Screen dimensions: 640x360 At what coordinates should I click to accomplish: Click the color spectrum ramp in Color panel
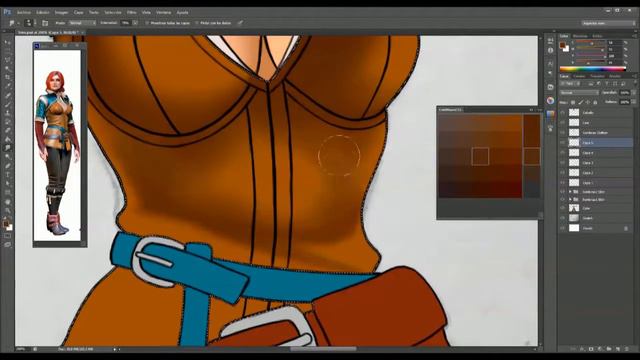(x=592, y=69)
